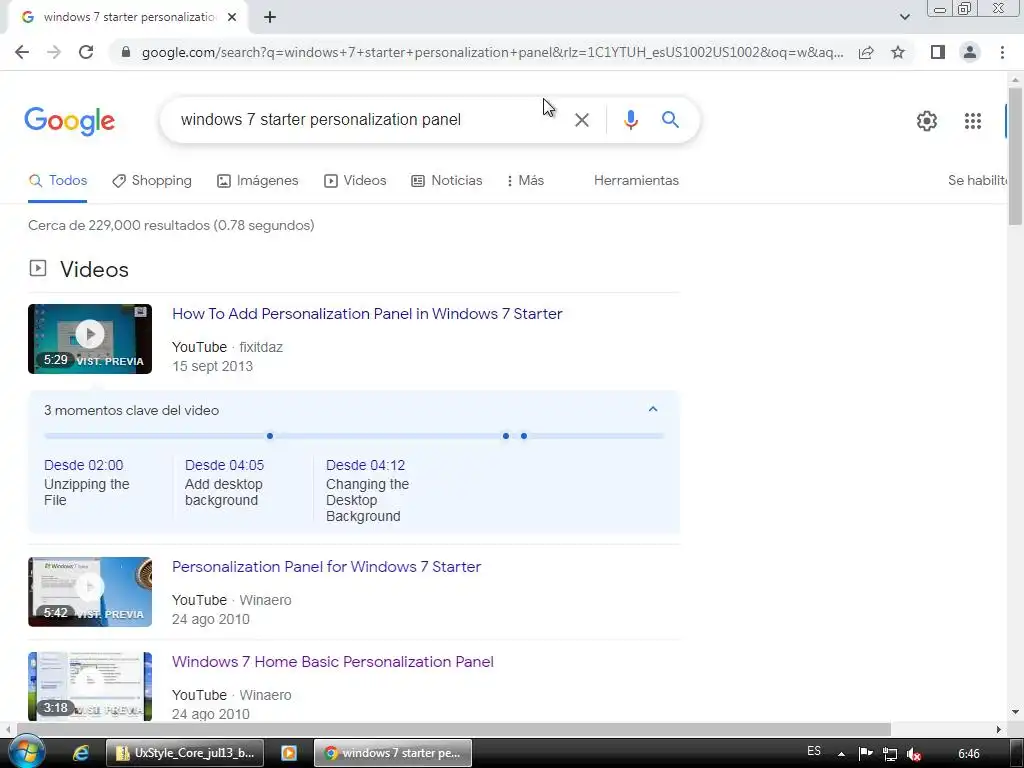The image size is (1024, 768).
Task: Play the 3:18 video thumbnail
Action: [90, 686]
